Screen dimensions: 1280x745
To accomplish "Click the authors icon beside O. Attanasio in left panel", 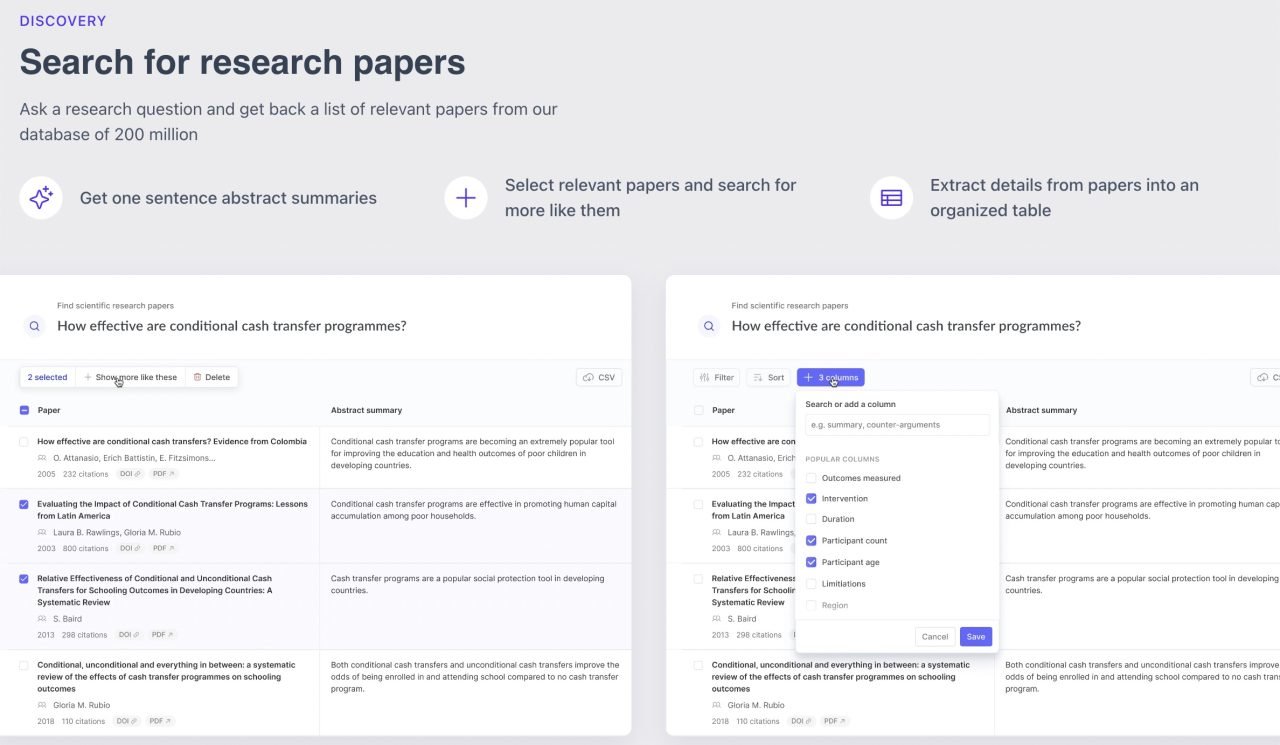I will point(42,458).
